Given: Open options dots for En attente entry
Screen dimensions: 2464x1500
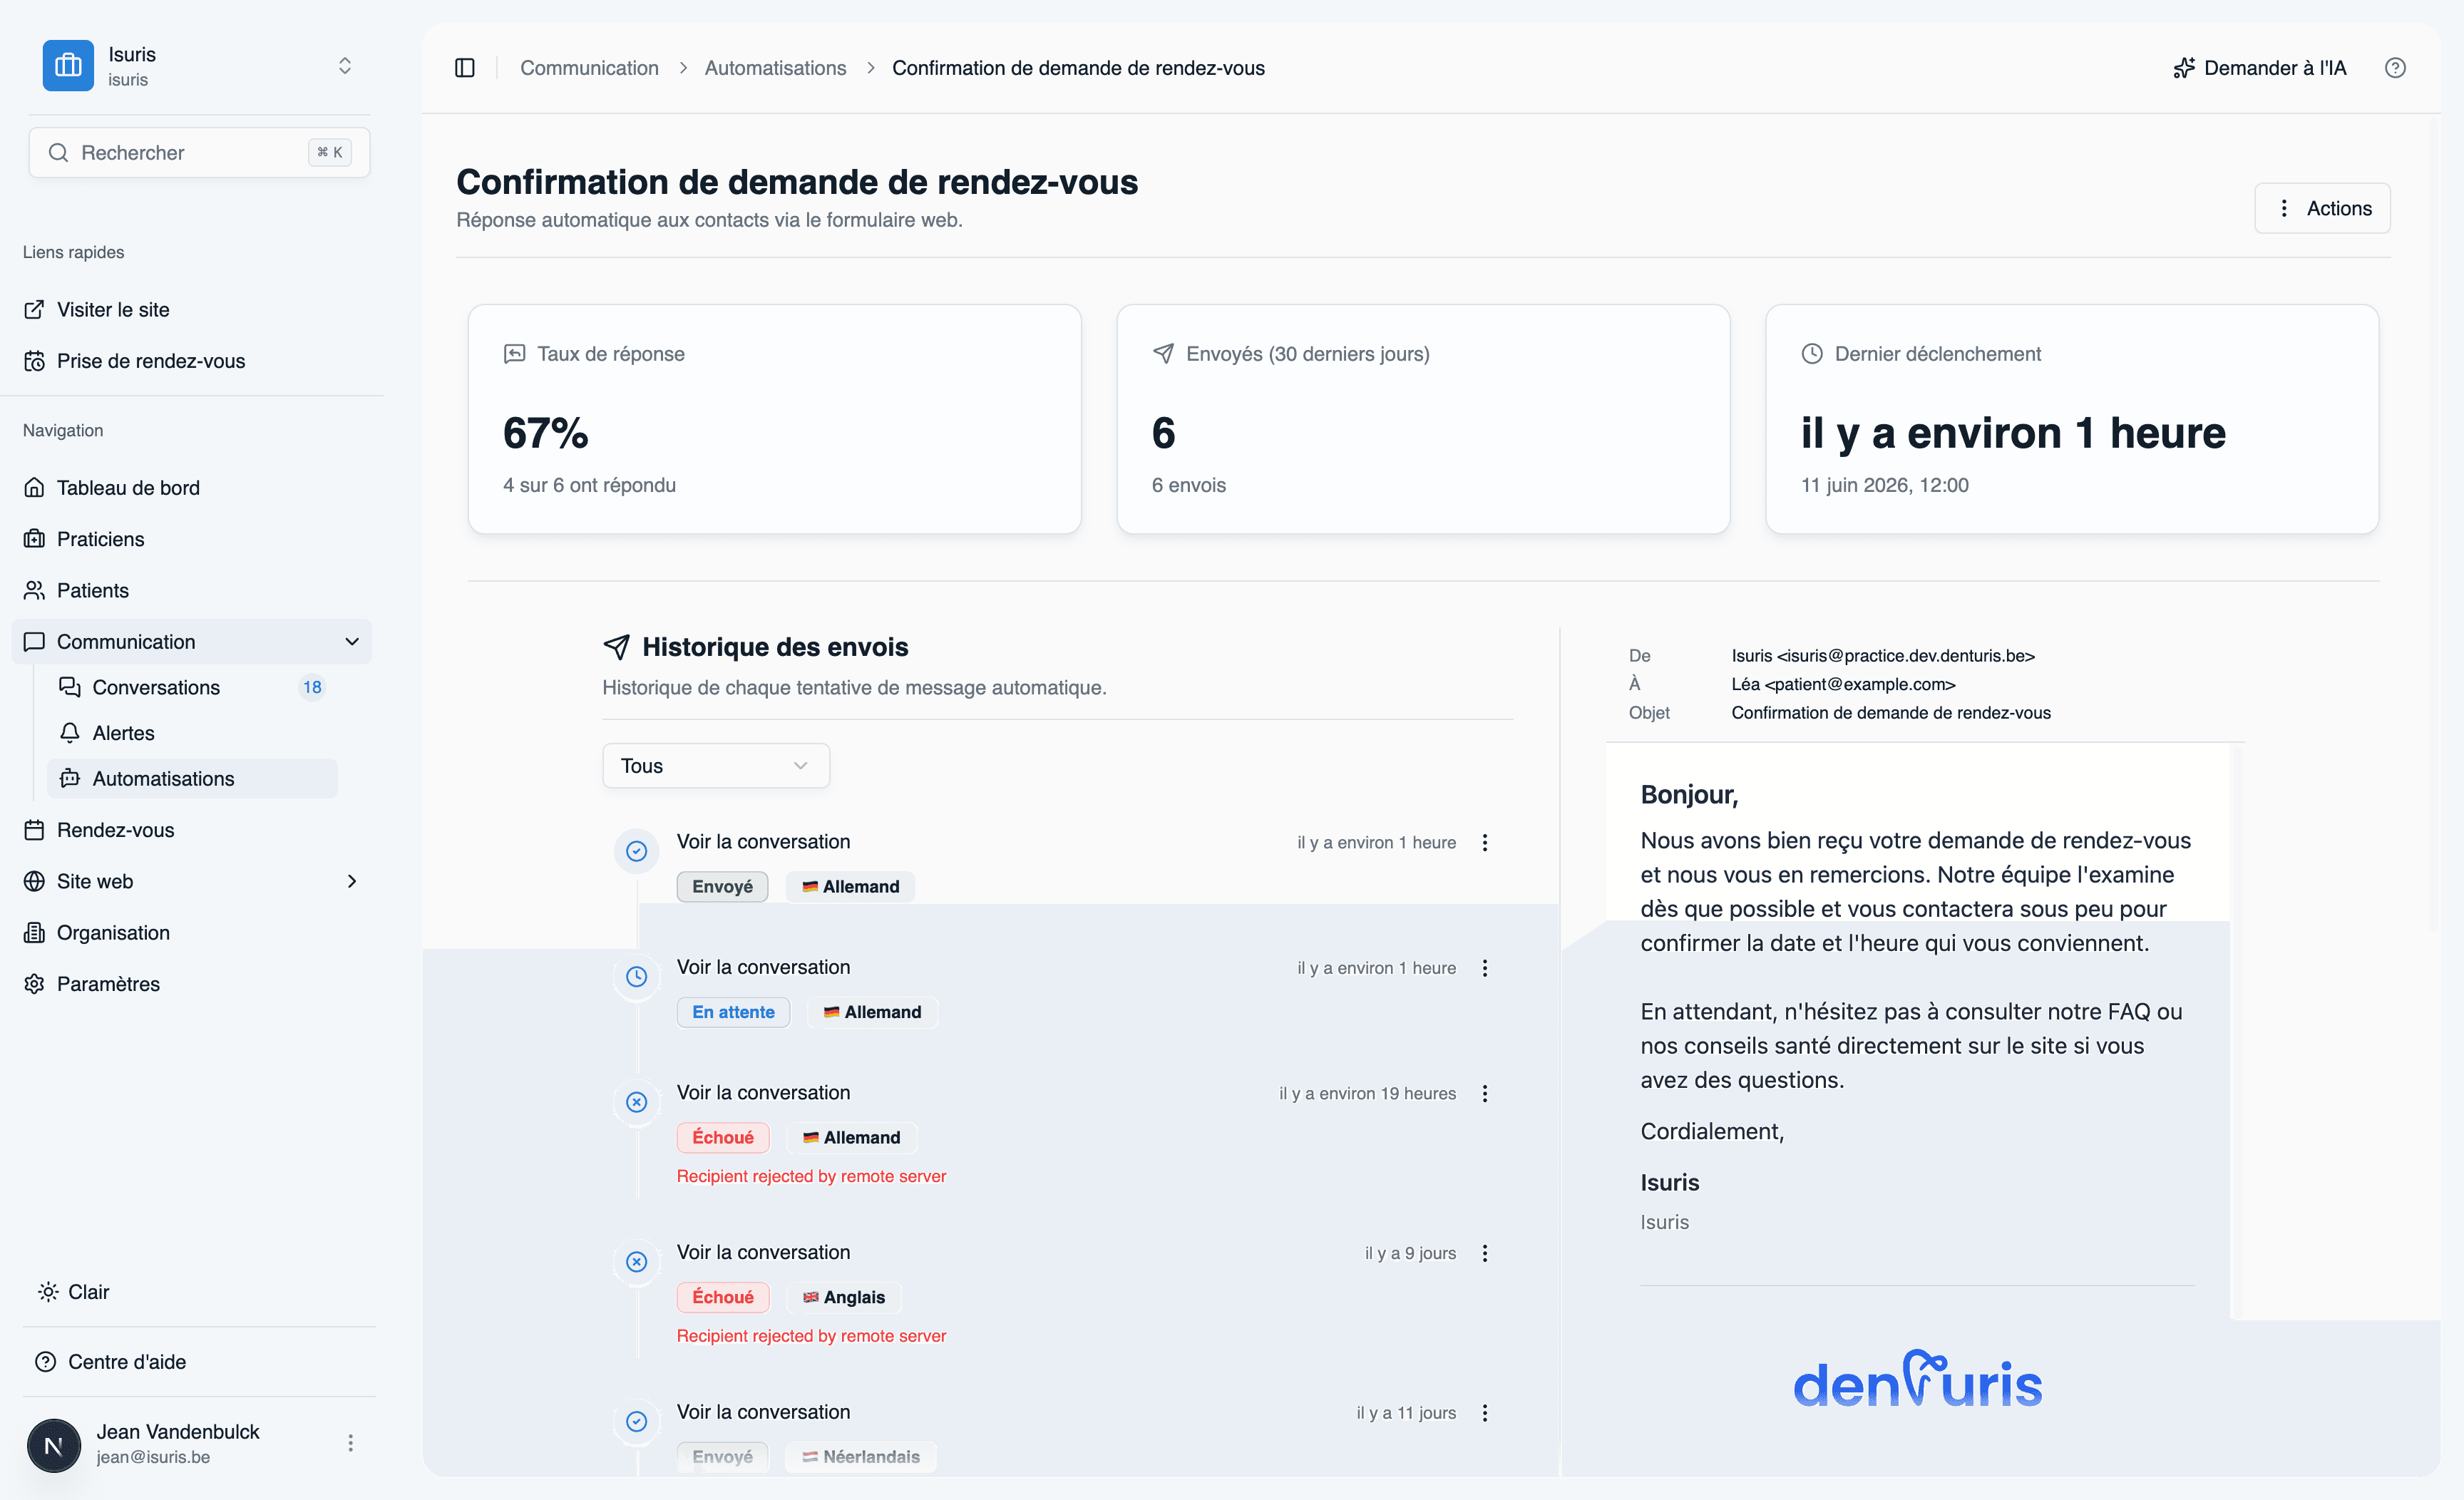Looking at the screenshot, I should [x=1485, y=968].
